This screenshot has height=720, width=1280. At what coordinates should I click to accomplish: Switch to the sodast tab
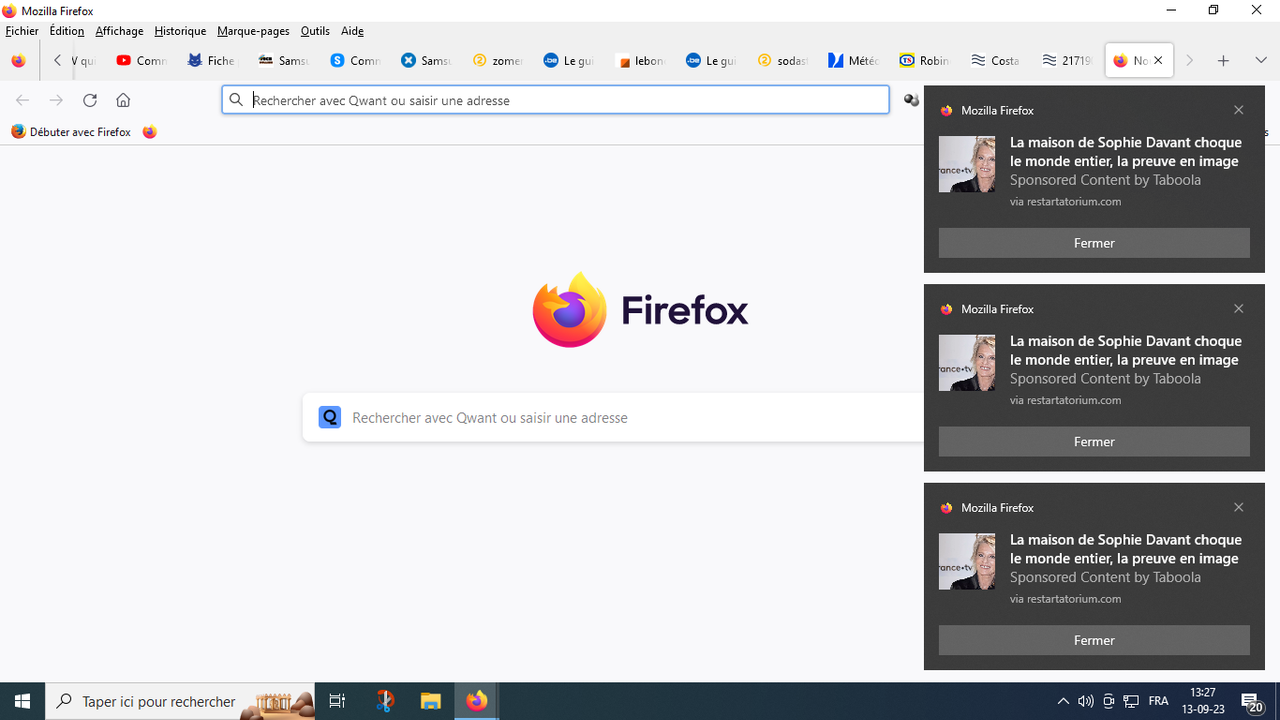point(782,61)
